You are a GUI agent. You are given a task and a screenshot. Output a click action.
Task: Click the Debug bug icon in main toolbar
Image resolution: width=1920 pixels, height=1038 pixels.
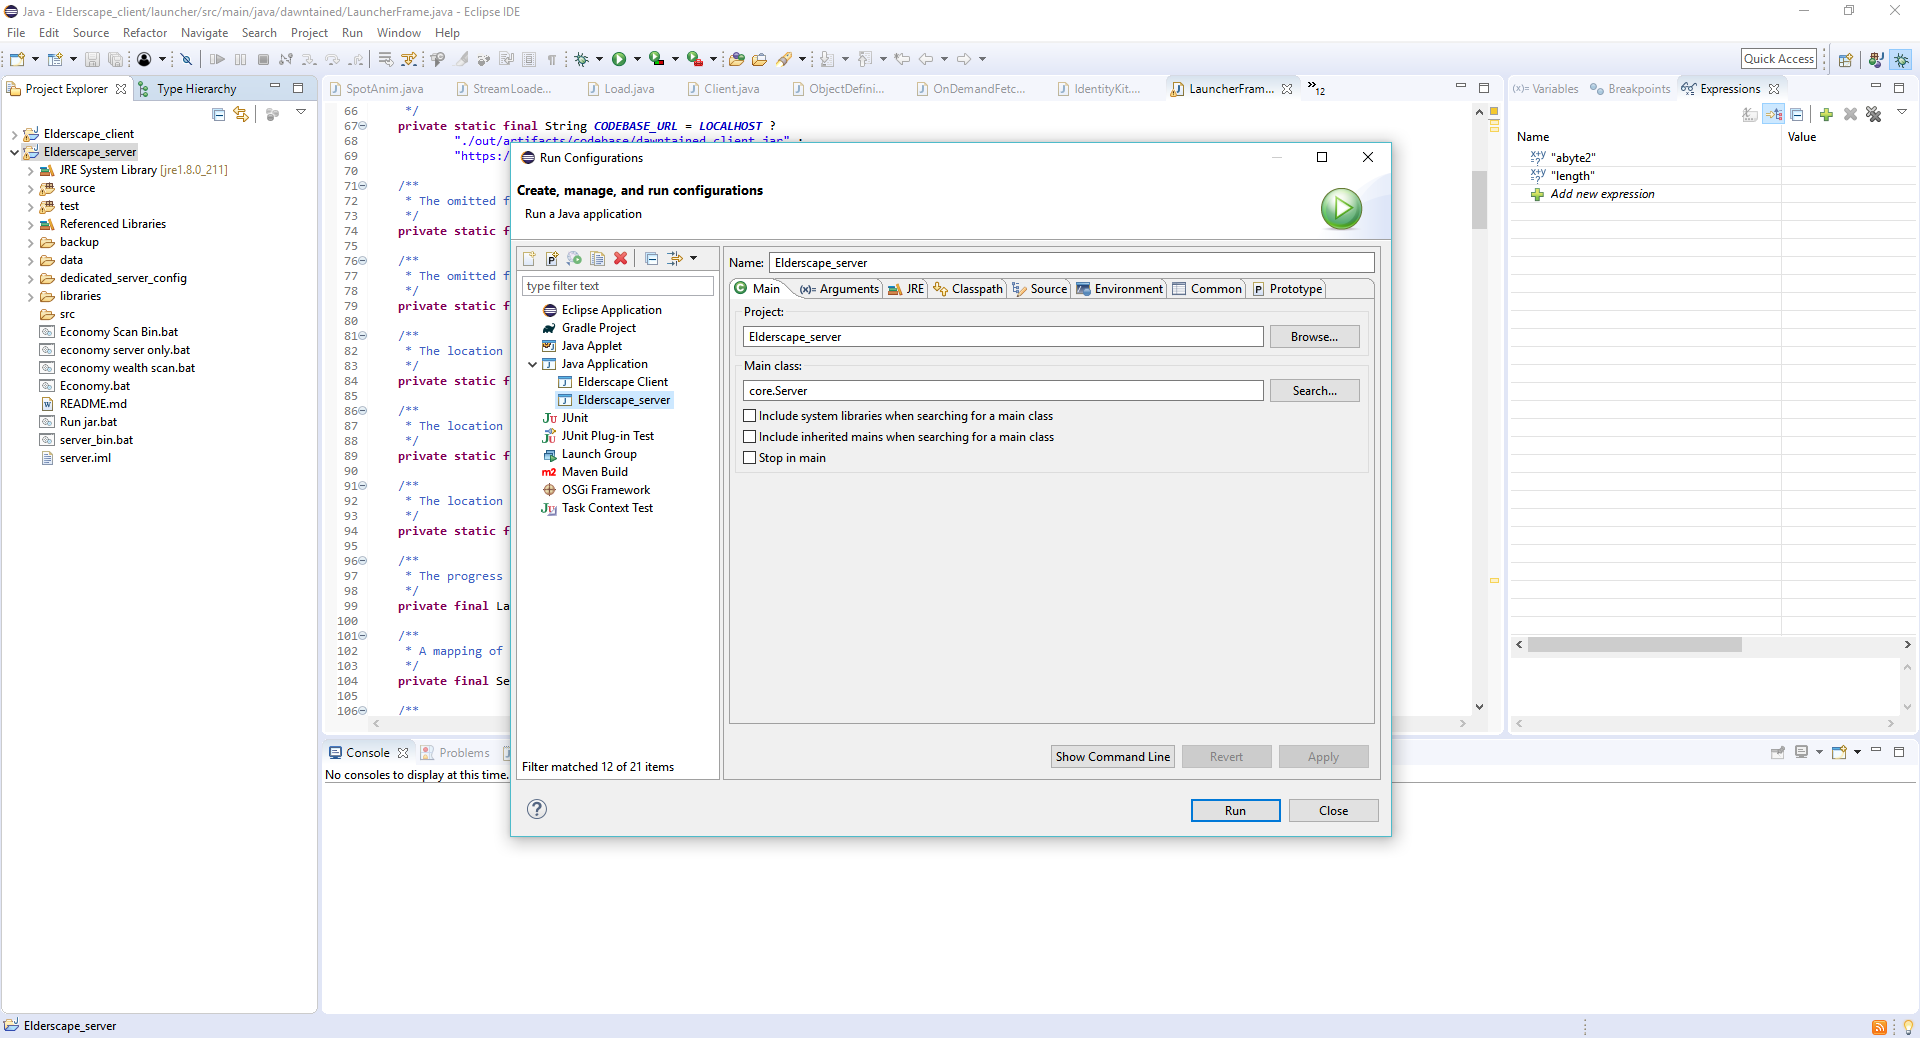pos(581,60)
